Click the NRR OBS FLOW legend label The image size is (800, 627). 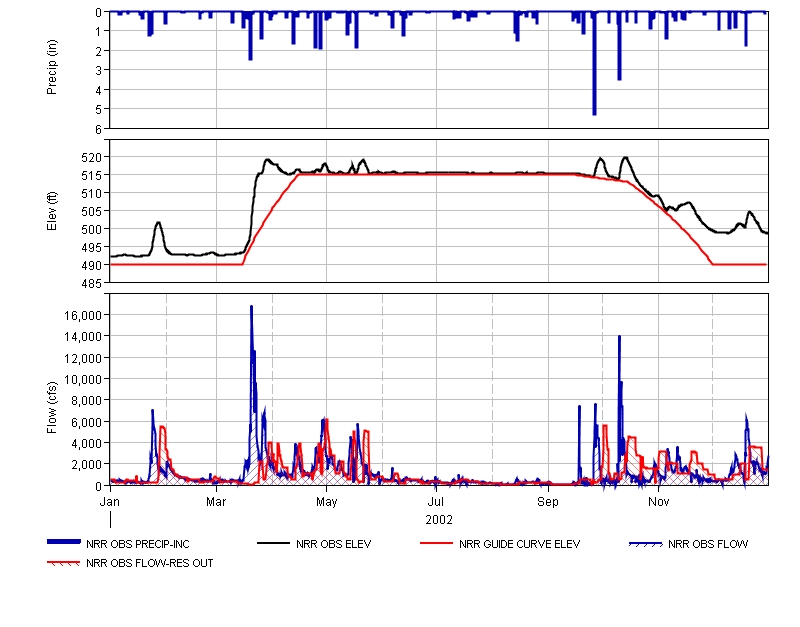708,544
